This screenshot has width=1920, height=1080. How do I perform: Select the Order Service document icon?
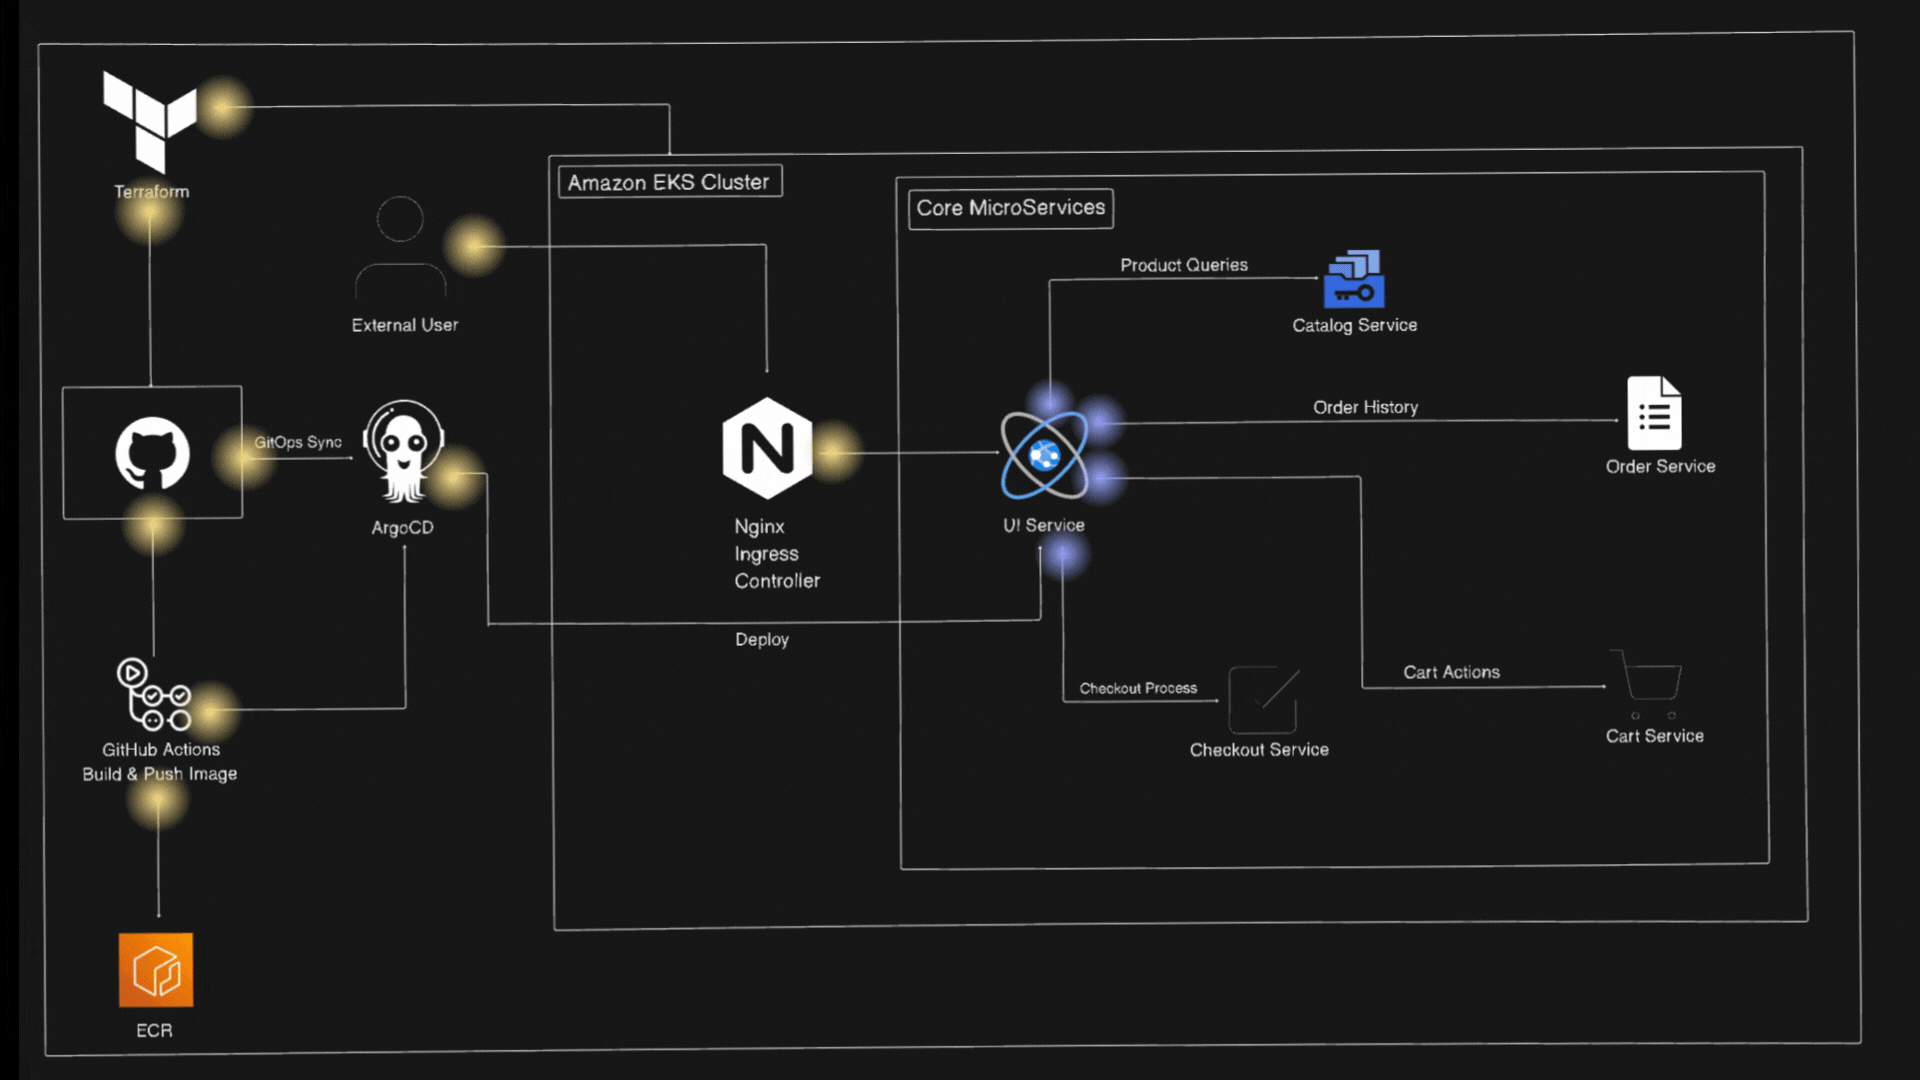(x=1654, y=413)
